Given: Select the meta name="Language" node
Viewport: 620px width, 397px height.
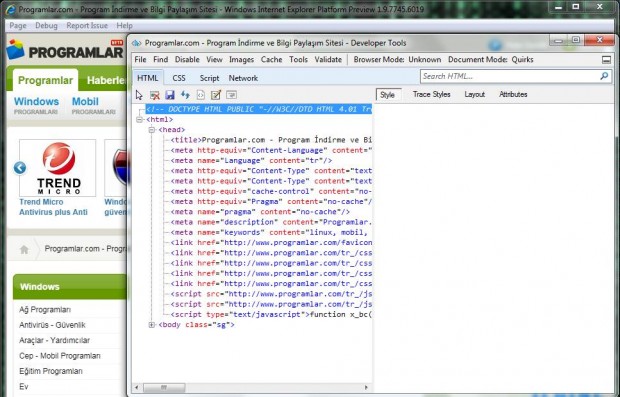Looking at the screenshot, I should 251,161.
